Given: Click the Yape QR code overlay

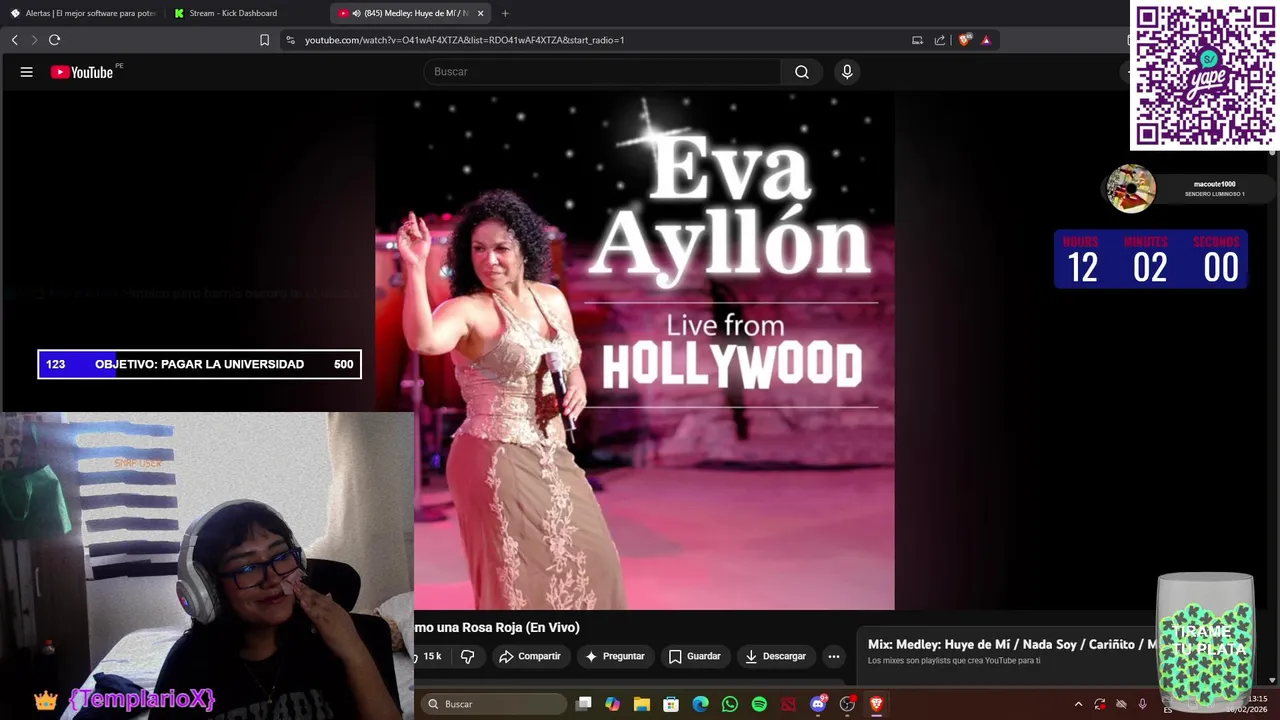Looking at the screenshot, I should 1204,76.
